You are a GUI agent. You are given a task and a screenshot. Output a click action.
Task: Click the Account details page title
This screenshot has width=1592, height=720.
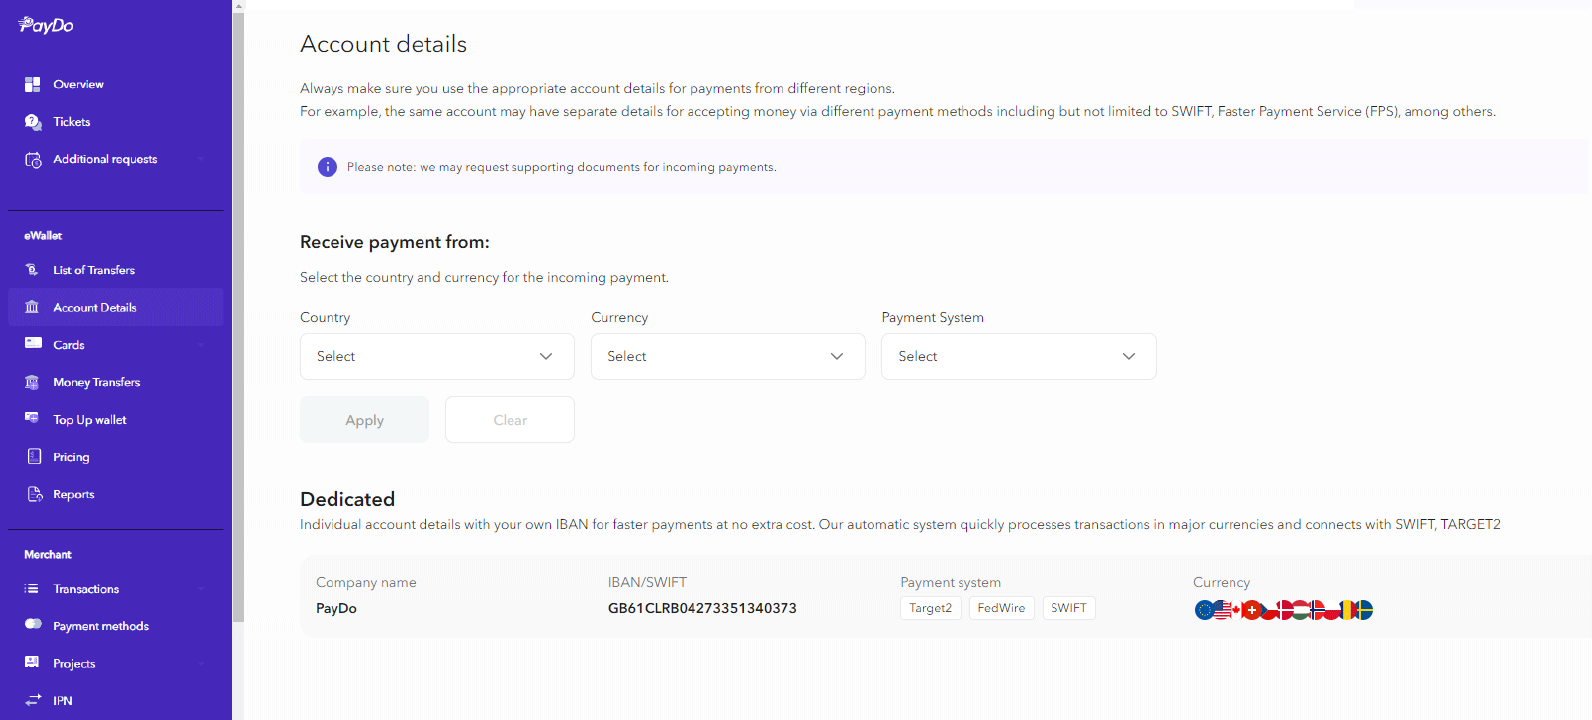coord(384,44)
